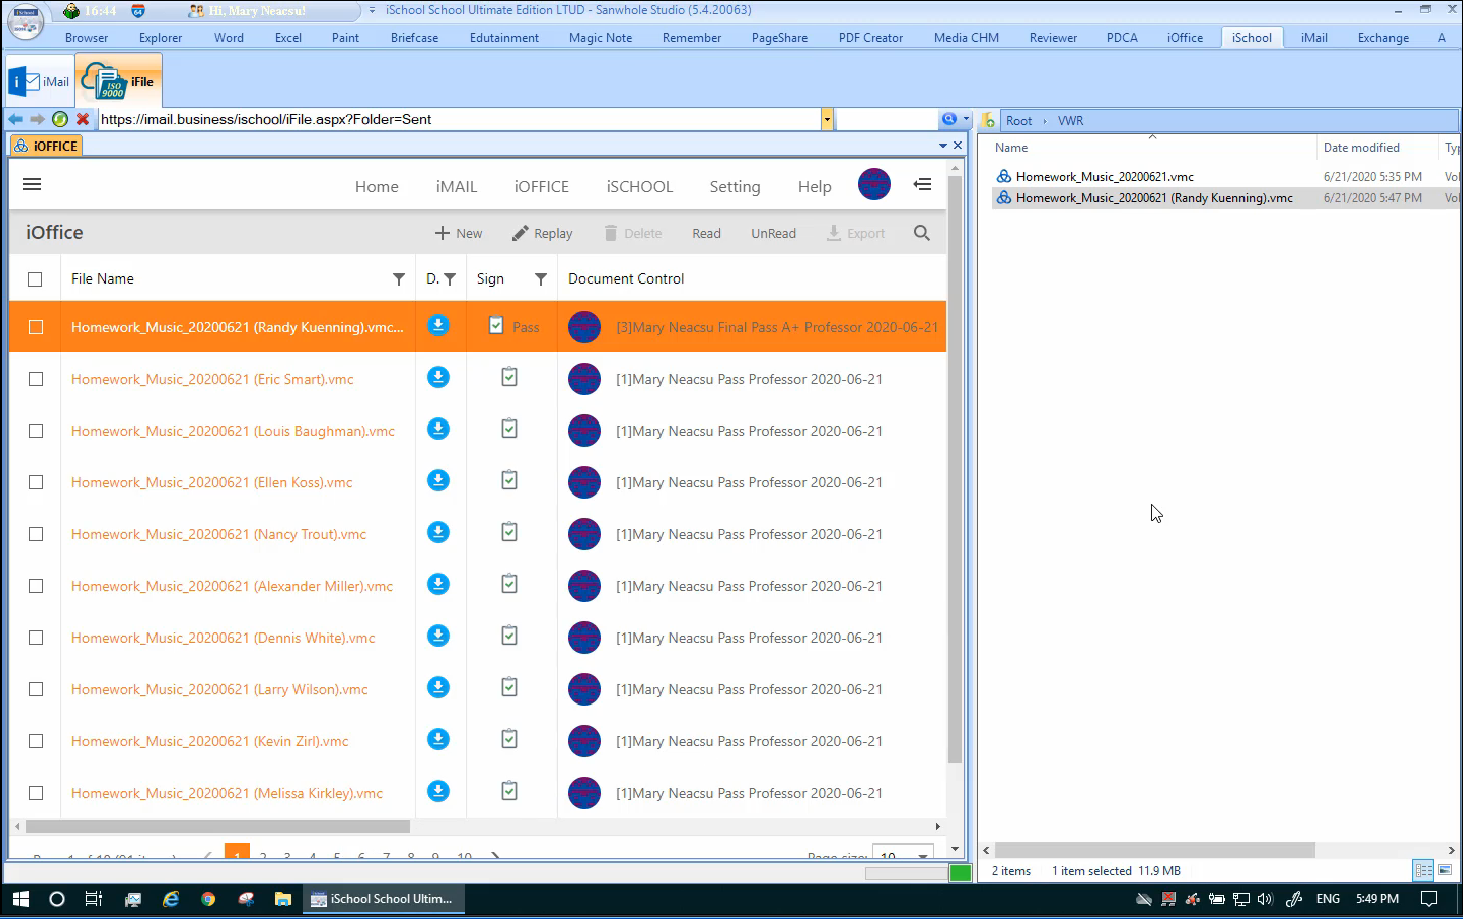Toggle the select-all checkbox in File Name header
Viewport: 1463px width, 919px height.
click(x=35, y=279)
